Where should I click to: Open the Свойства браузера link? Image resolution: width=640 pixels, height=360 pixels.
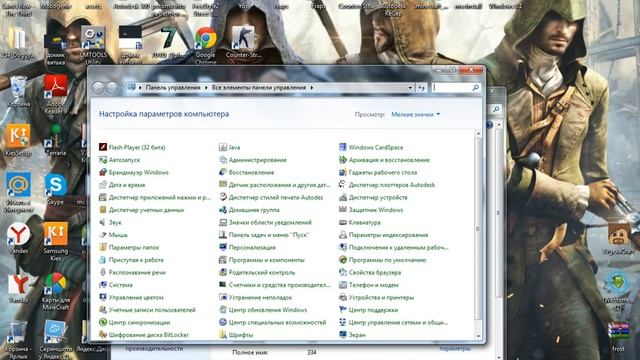click(375, 272)
